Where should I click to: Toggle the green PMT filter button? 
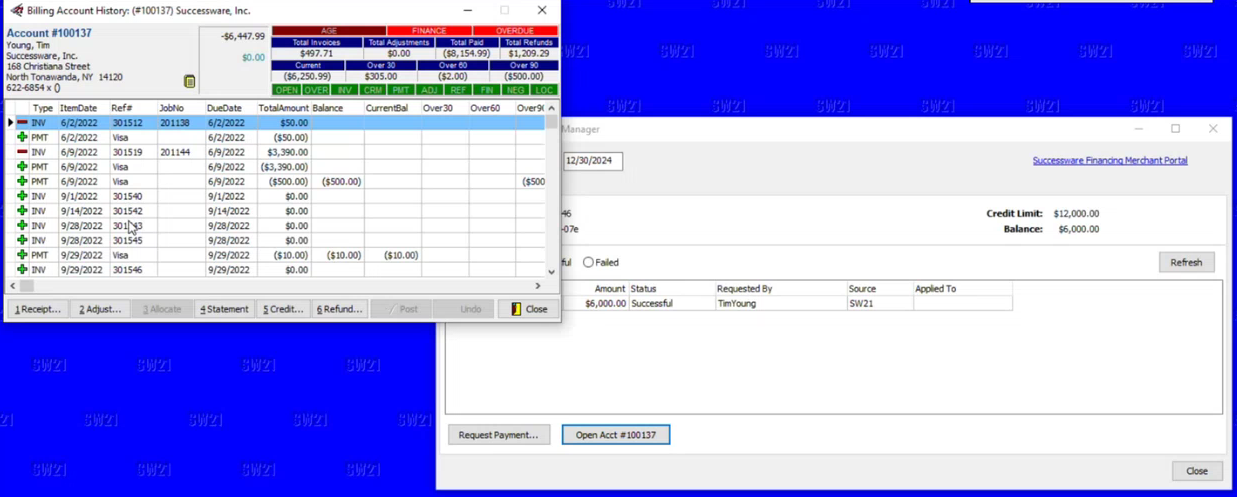click(x=401, y=90)
